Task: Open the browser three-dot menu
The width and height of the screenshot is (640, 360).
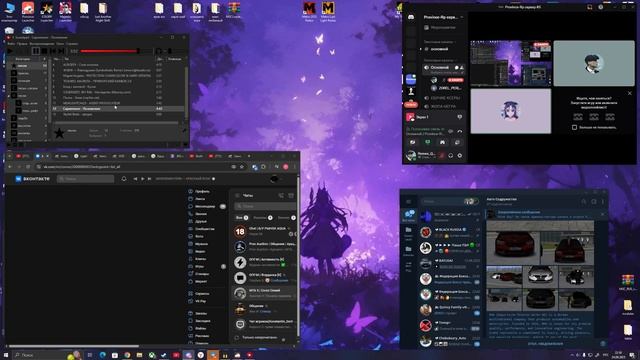Action: click(294, 167)
